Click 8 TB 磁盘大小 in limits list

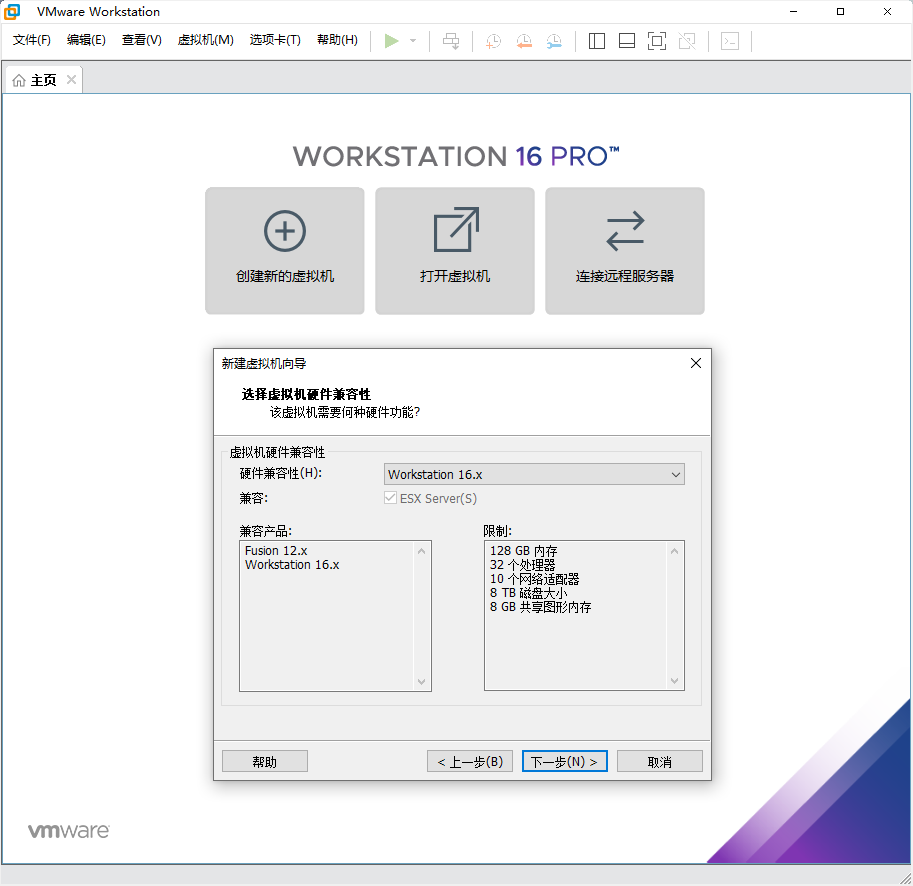(528, 593)
